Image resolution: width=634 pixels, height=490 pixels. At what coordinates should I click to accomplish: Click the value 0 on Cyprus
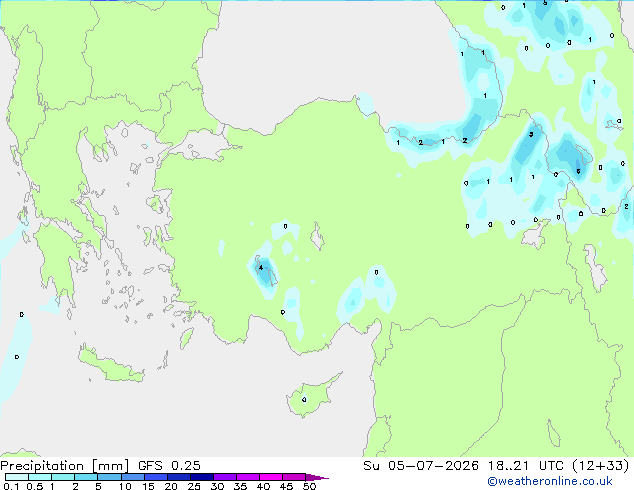click(x=304, y=400)
